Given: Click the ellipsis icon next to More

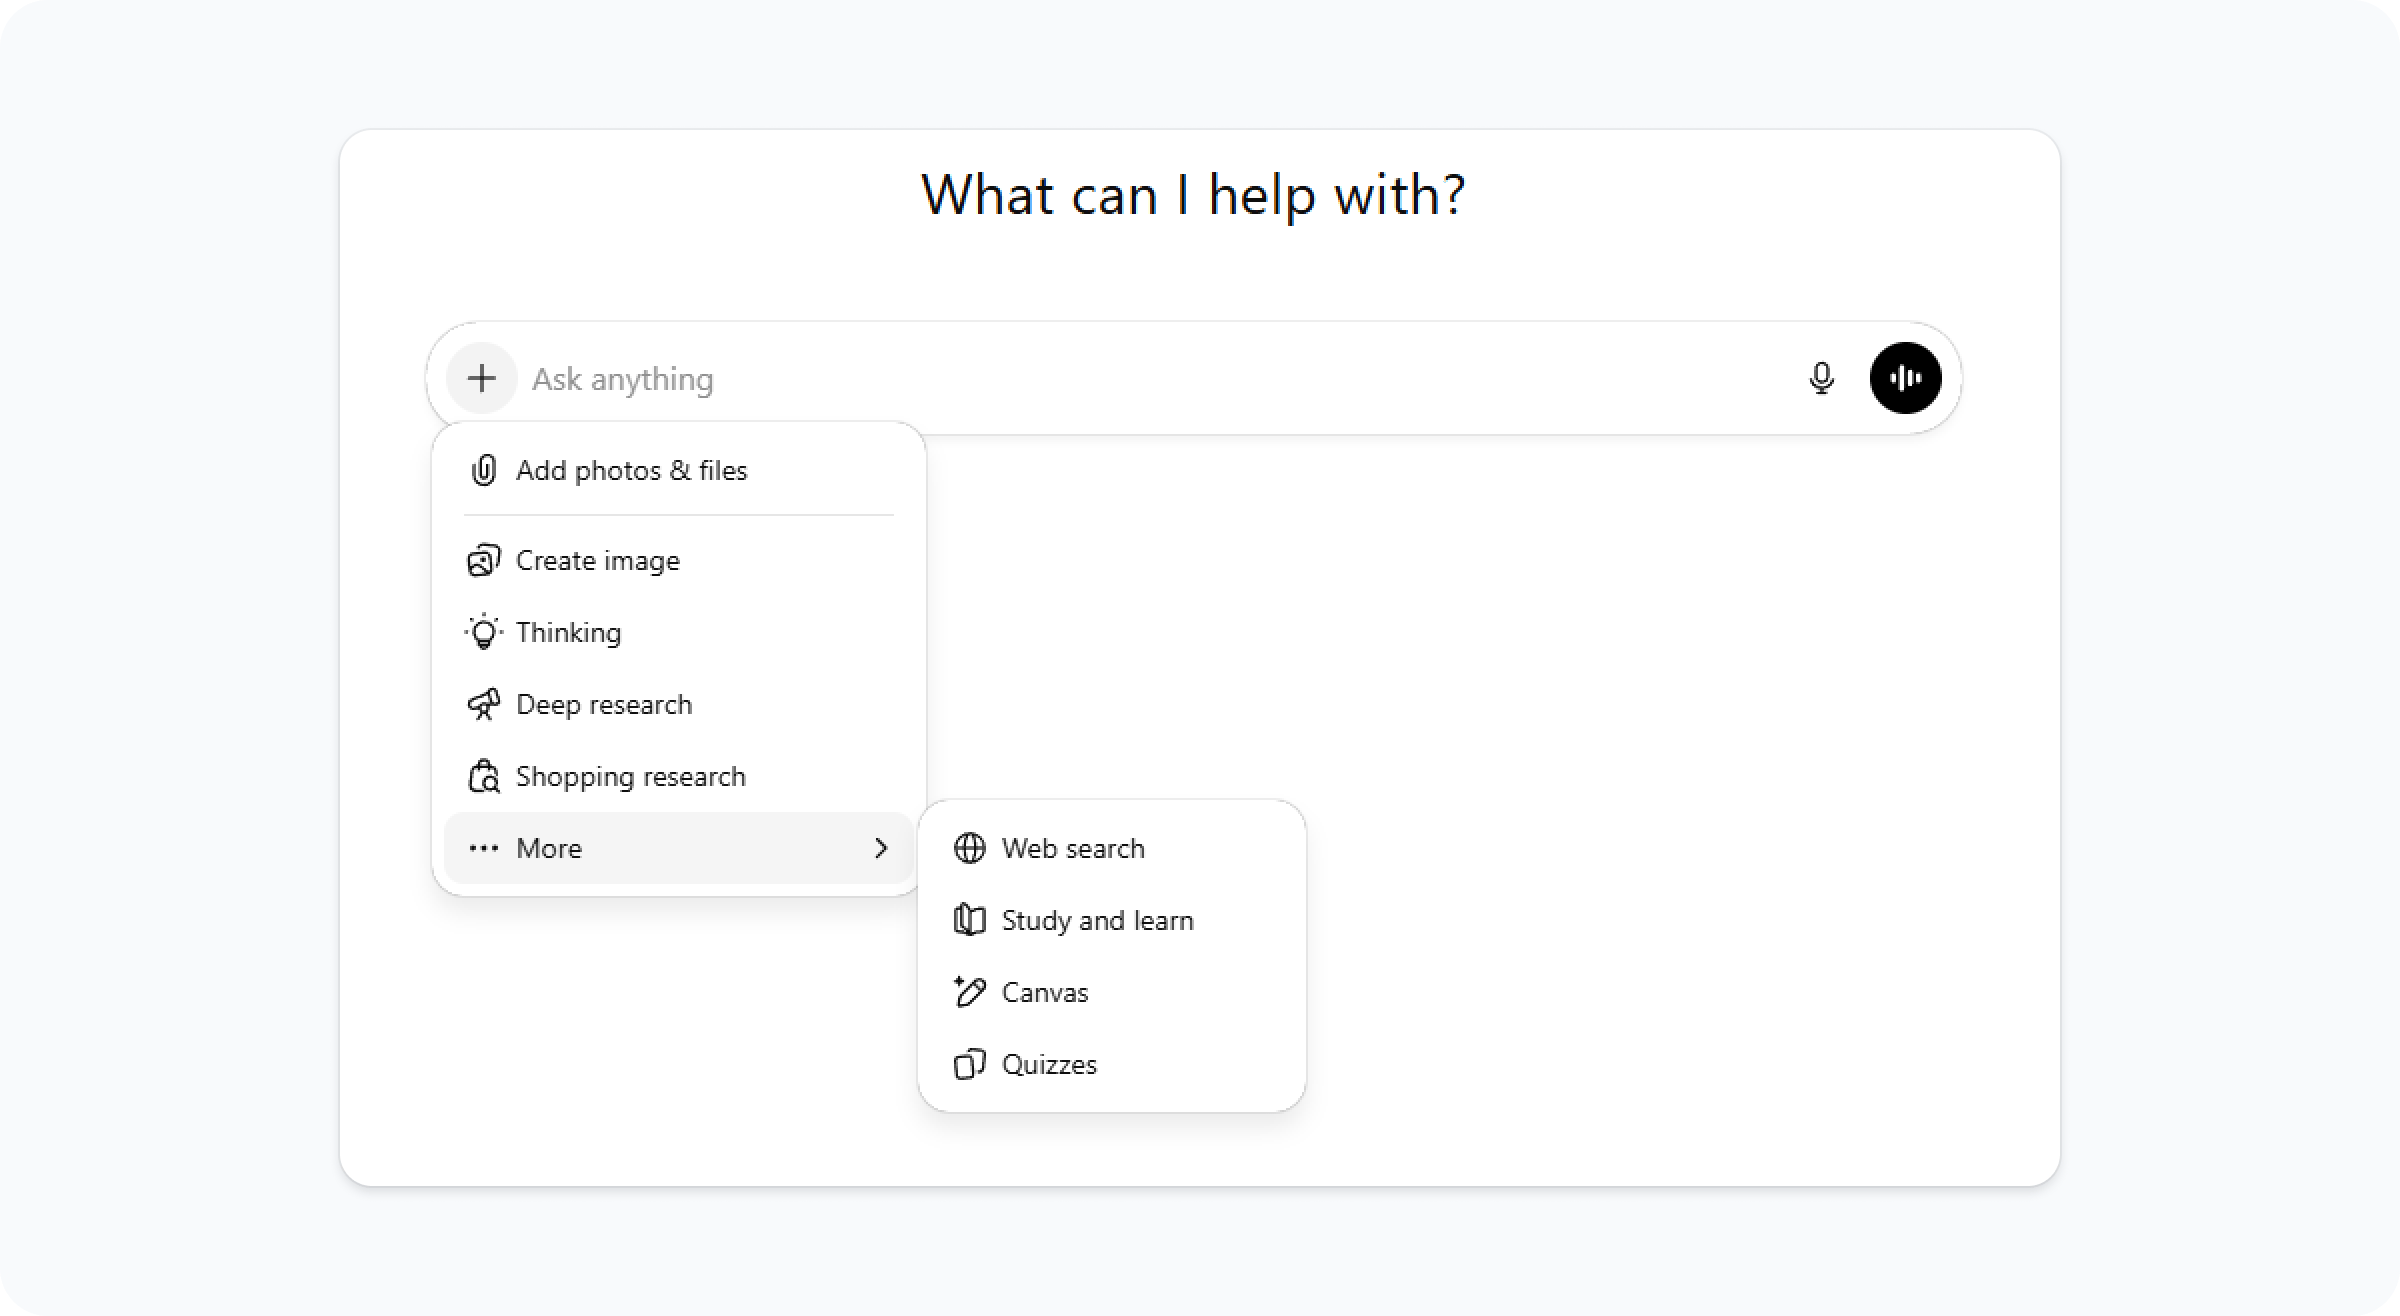Looking at the screenshot, I should click(484, 848).
